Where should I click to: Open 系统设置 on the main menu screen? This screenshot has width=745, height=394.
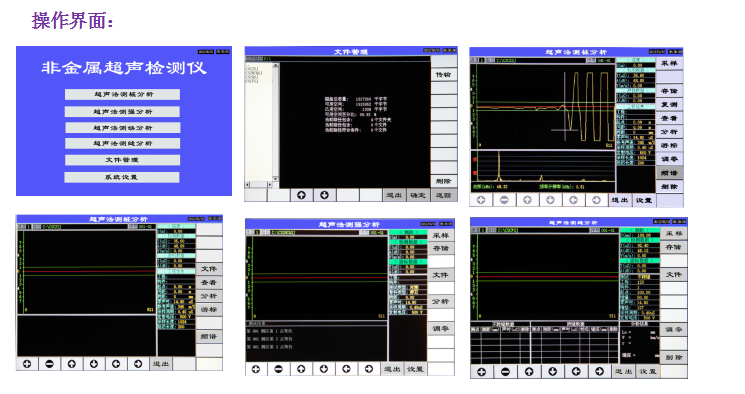[122, 177]
